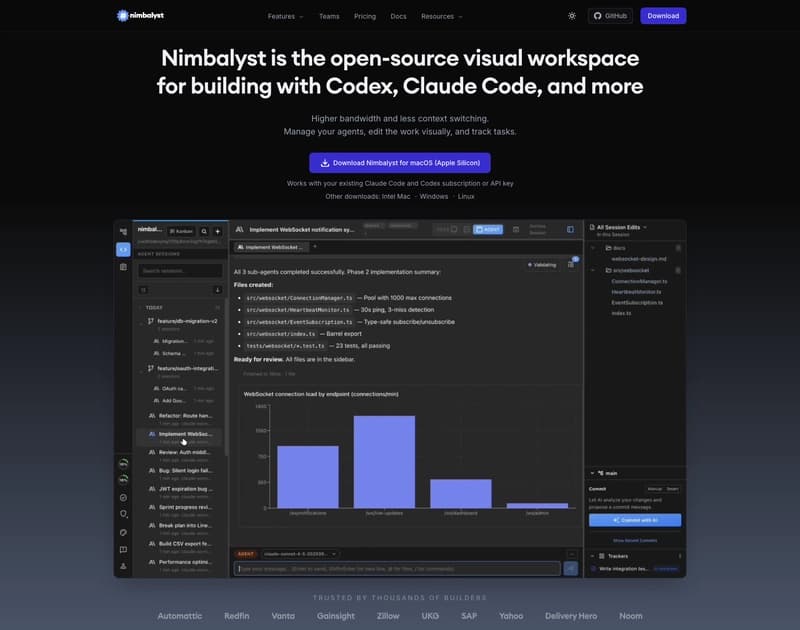The height and width of the screenshot is (630, 800).
Task: Click the Nimbalyst logo in the header
Action: tap(140, 16)
